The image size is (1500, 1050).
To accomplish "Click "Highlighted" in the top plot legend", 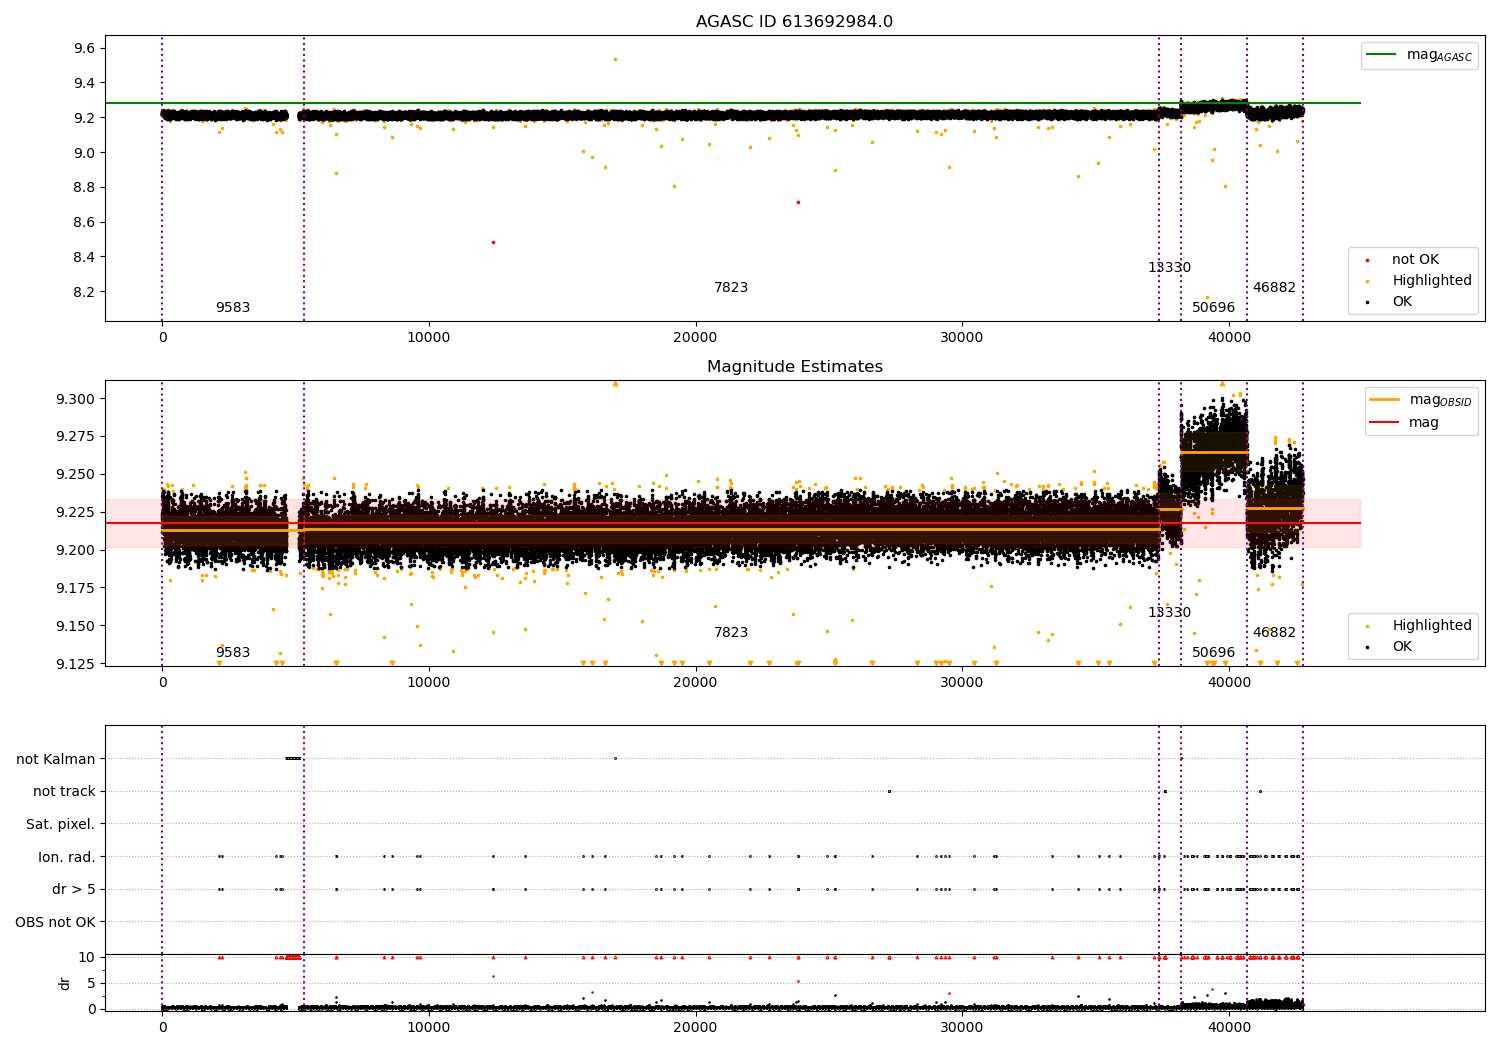I will (x=1431, y=281).
